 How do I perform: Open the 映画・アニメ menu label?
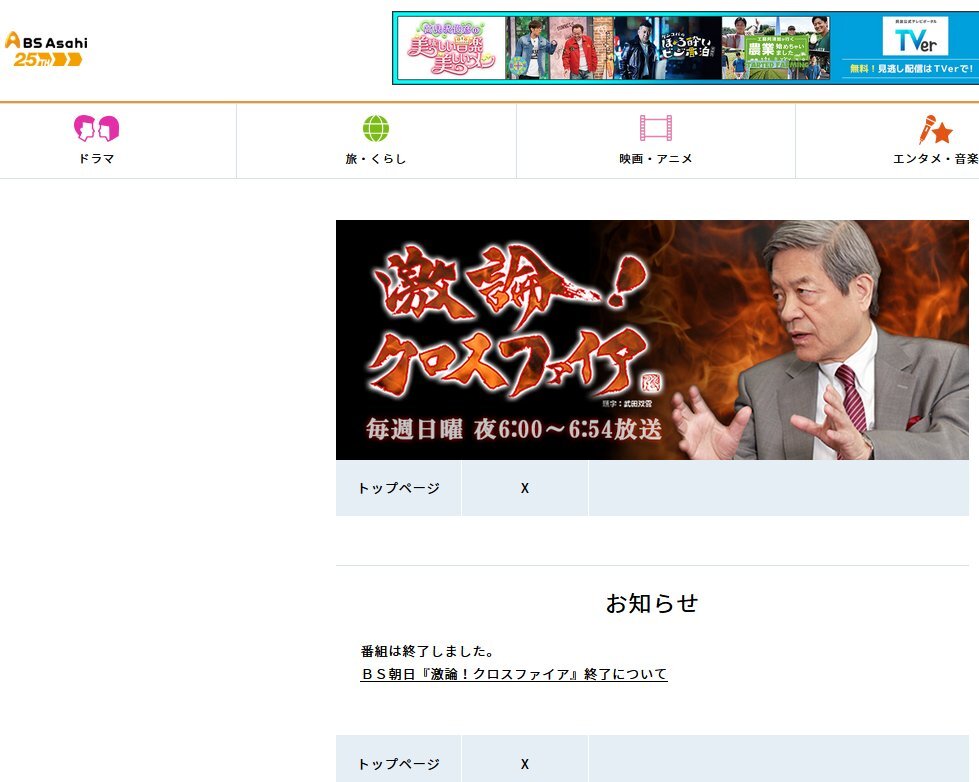click(656, 159)
